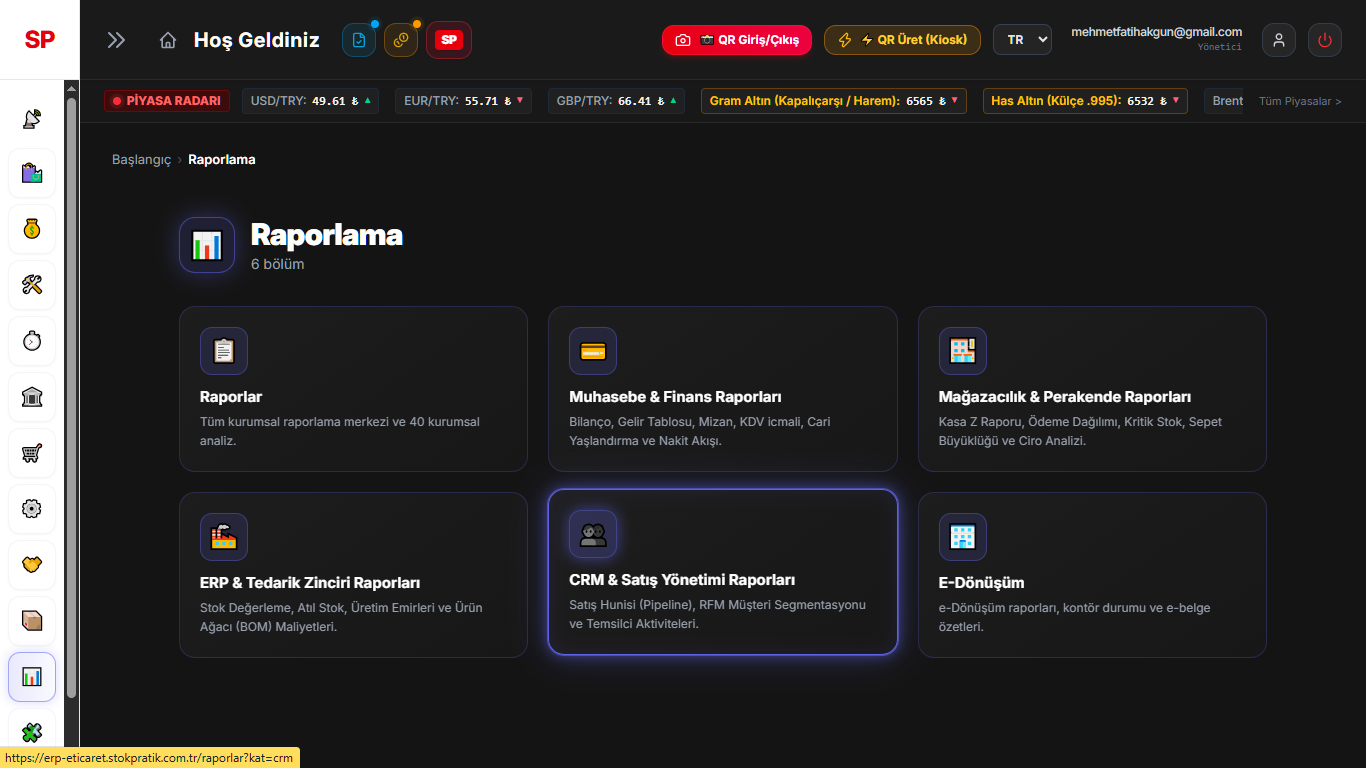Screen dimensions: 1366x768
Task: Open ERP & Tedarik Zinciri Raporları card
Action: pos(353,575)
